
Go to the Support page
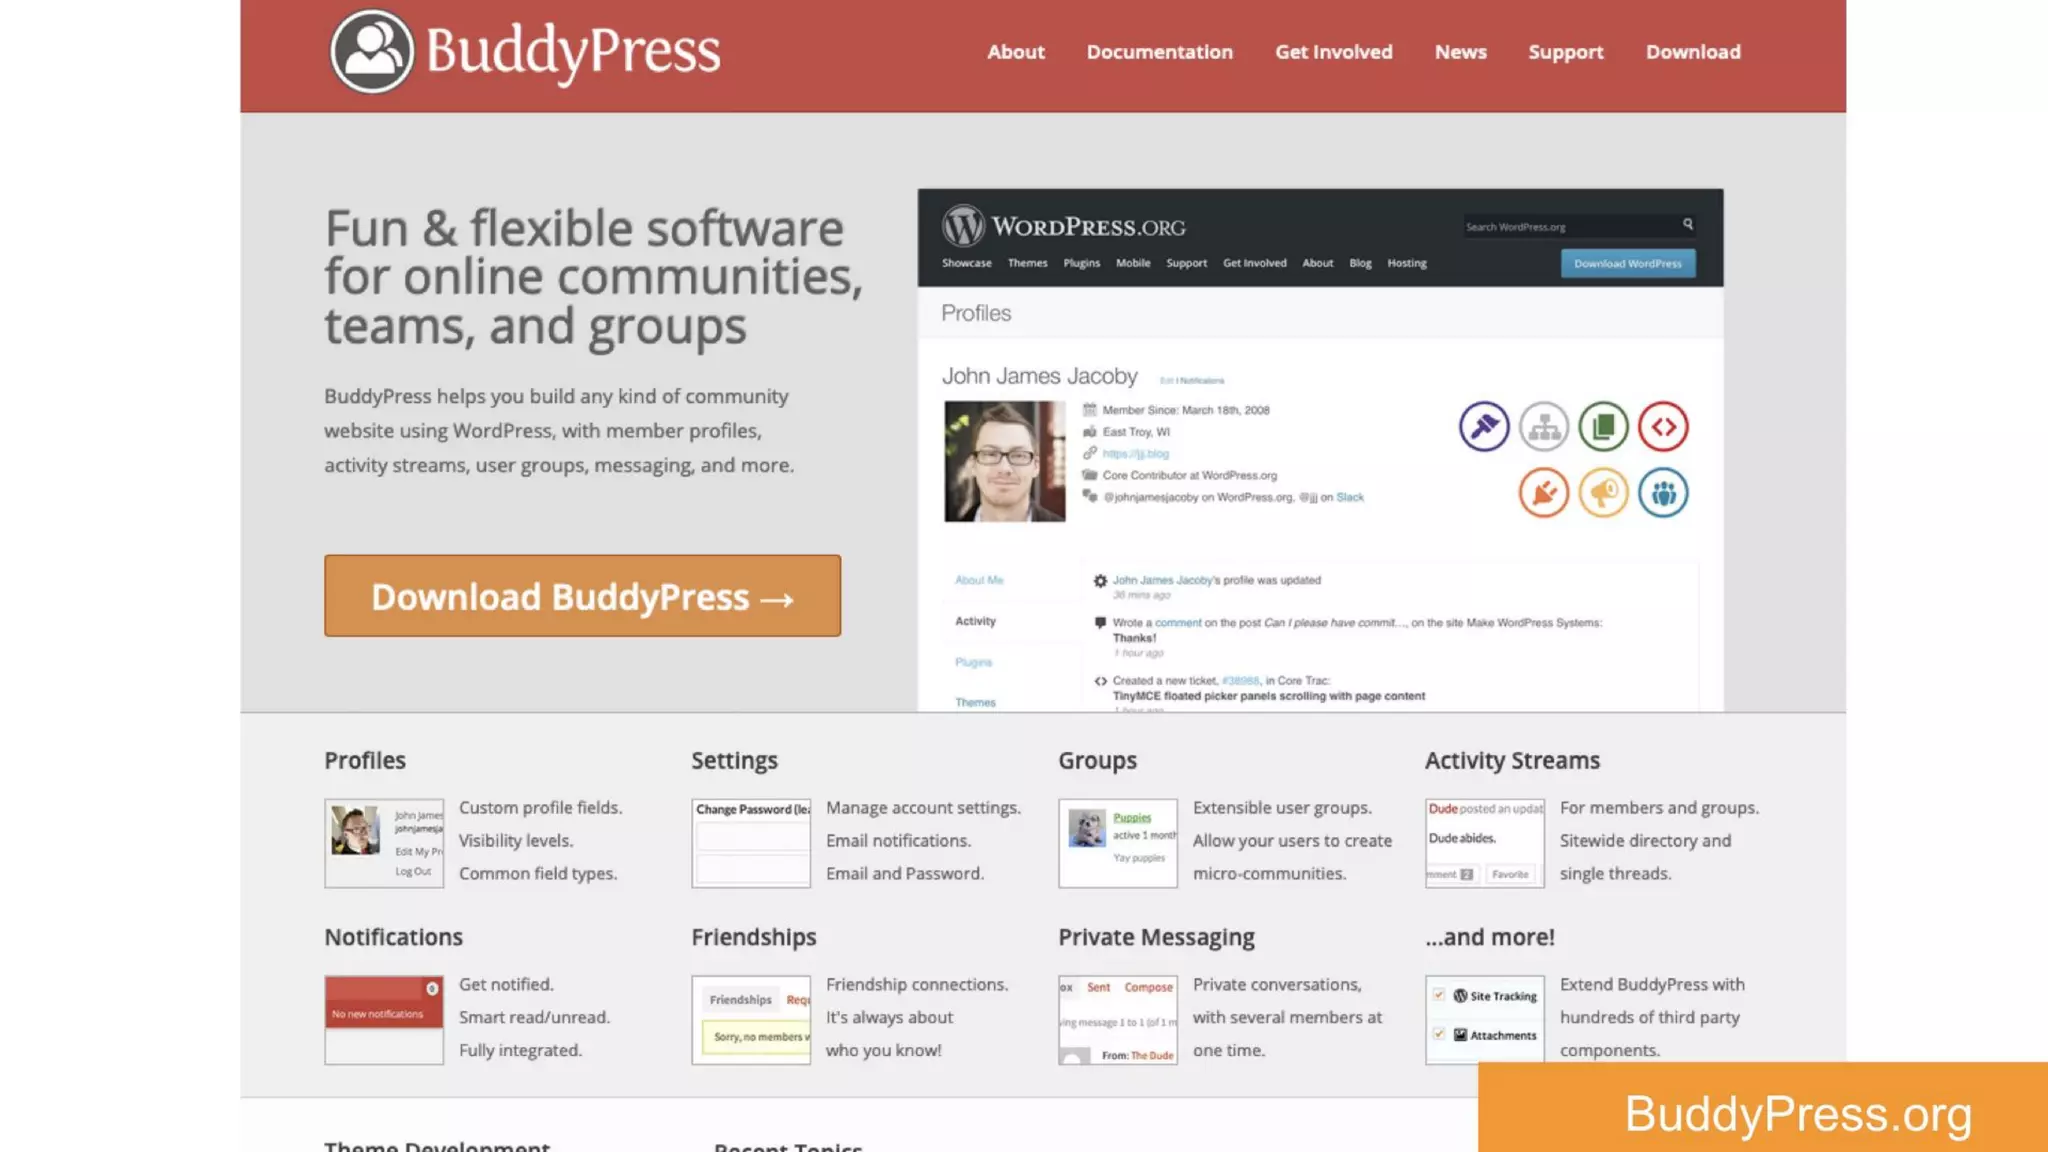point(1565,52)
